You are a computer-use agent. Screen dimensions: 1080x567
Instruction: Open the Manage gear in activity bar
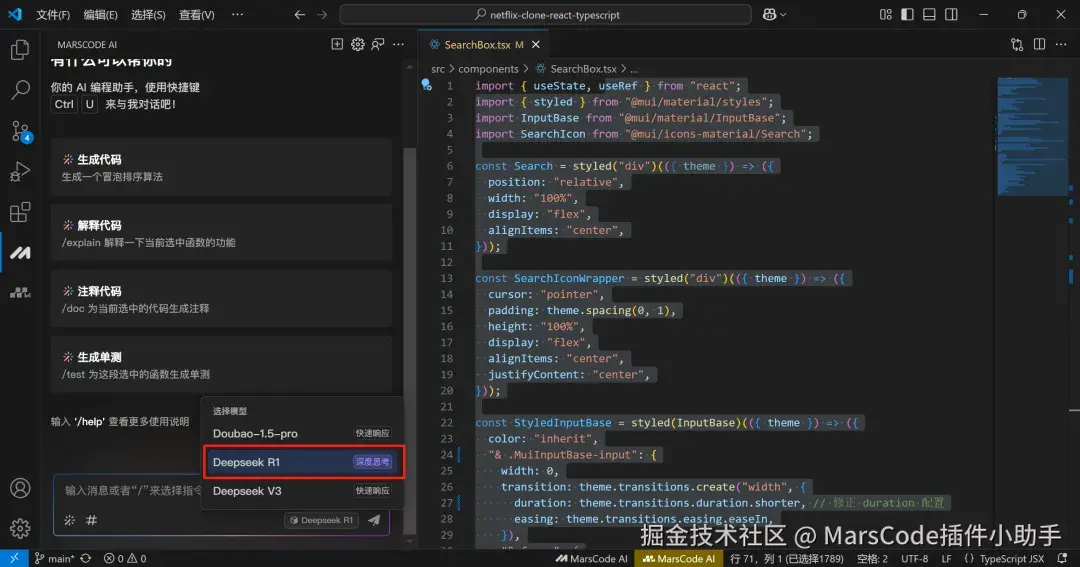(20, 528)
